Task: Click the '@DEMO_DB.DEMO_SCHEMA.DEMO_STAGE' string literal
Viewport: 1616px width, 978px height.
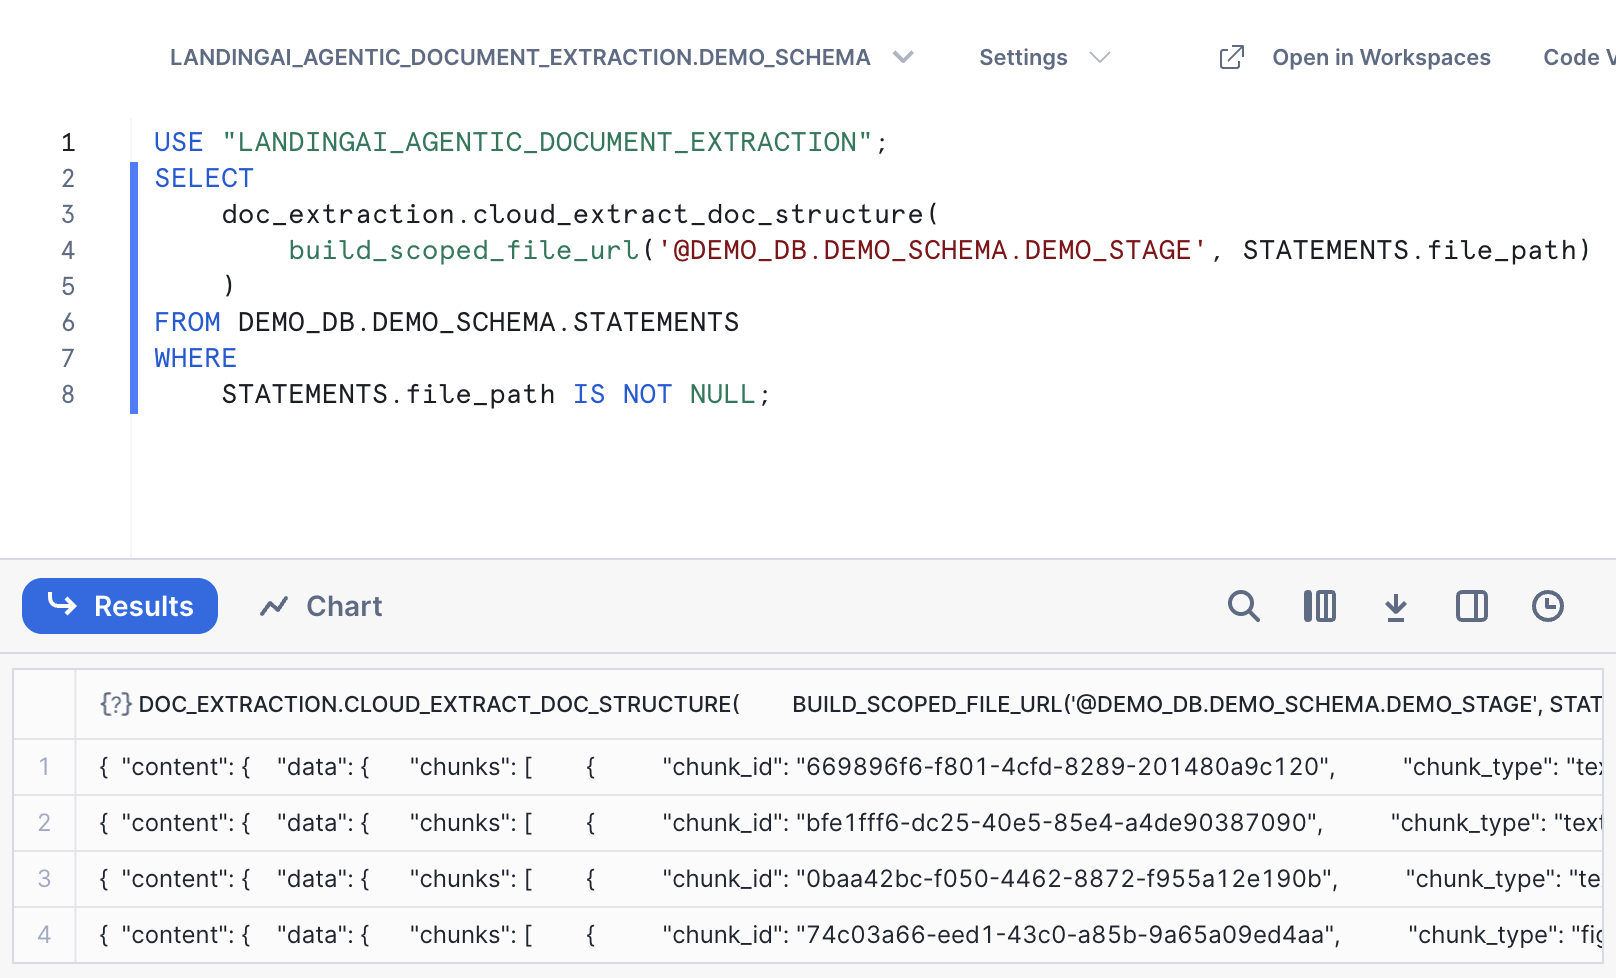Action: 932,250
